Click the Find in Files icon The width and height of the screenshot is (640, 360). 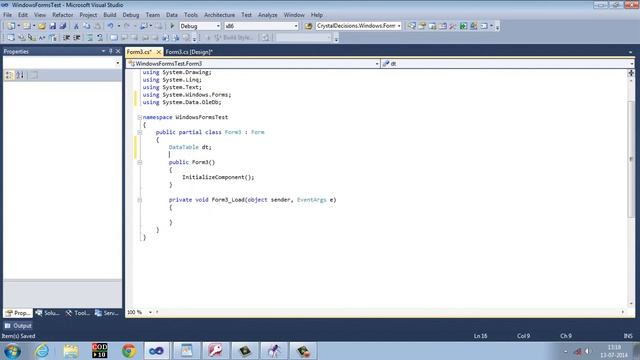point(308,26)
